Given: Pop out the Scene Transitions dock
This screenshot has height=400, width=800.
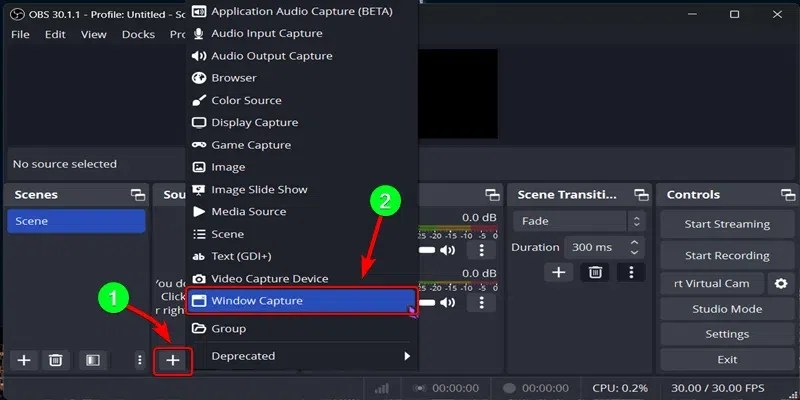Looking at the screenshot, I should (641, 194).
